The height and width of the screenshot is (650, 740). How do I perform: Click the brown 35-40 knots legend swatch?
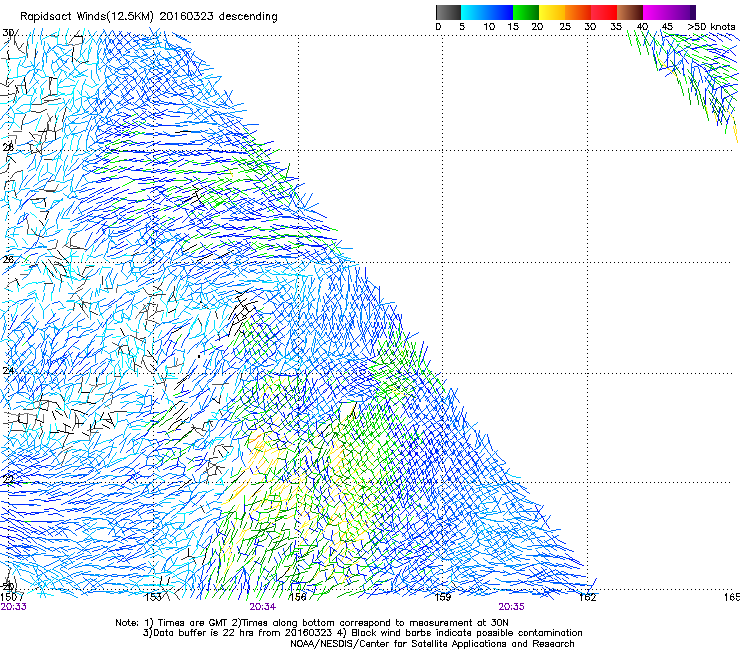pos(630,12)
